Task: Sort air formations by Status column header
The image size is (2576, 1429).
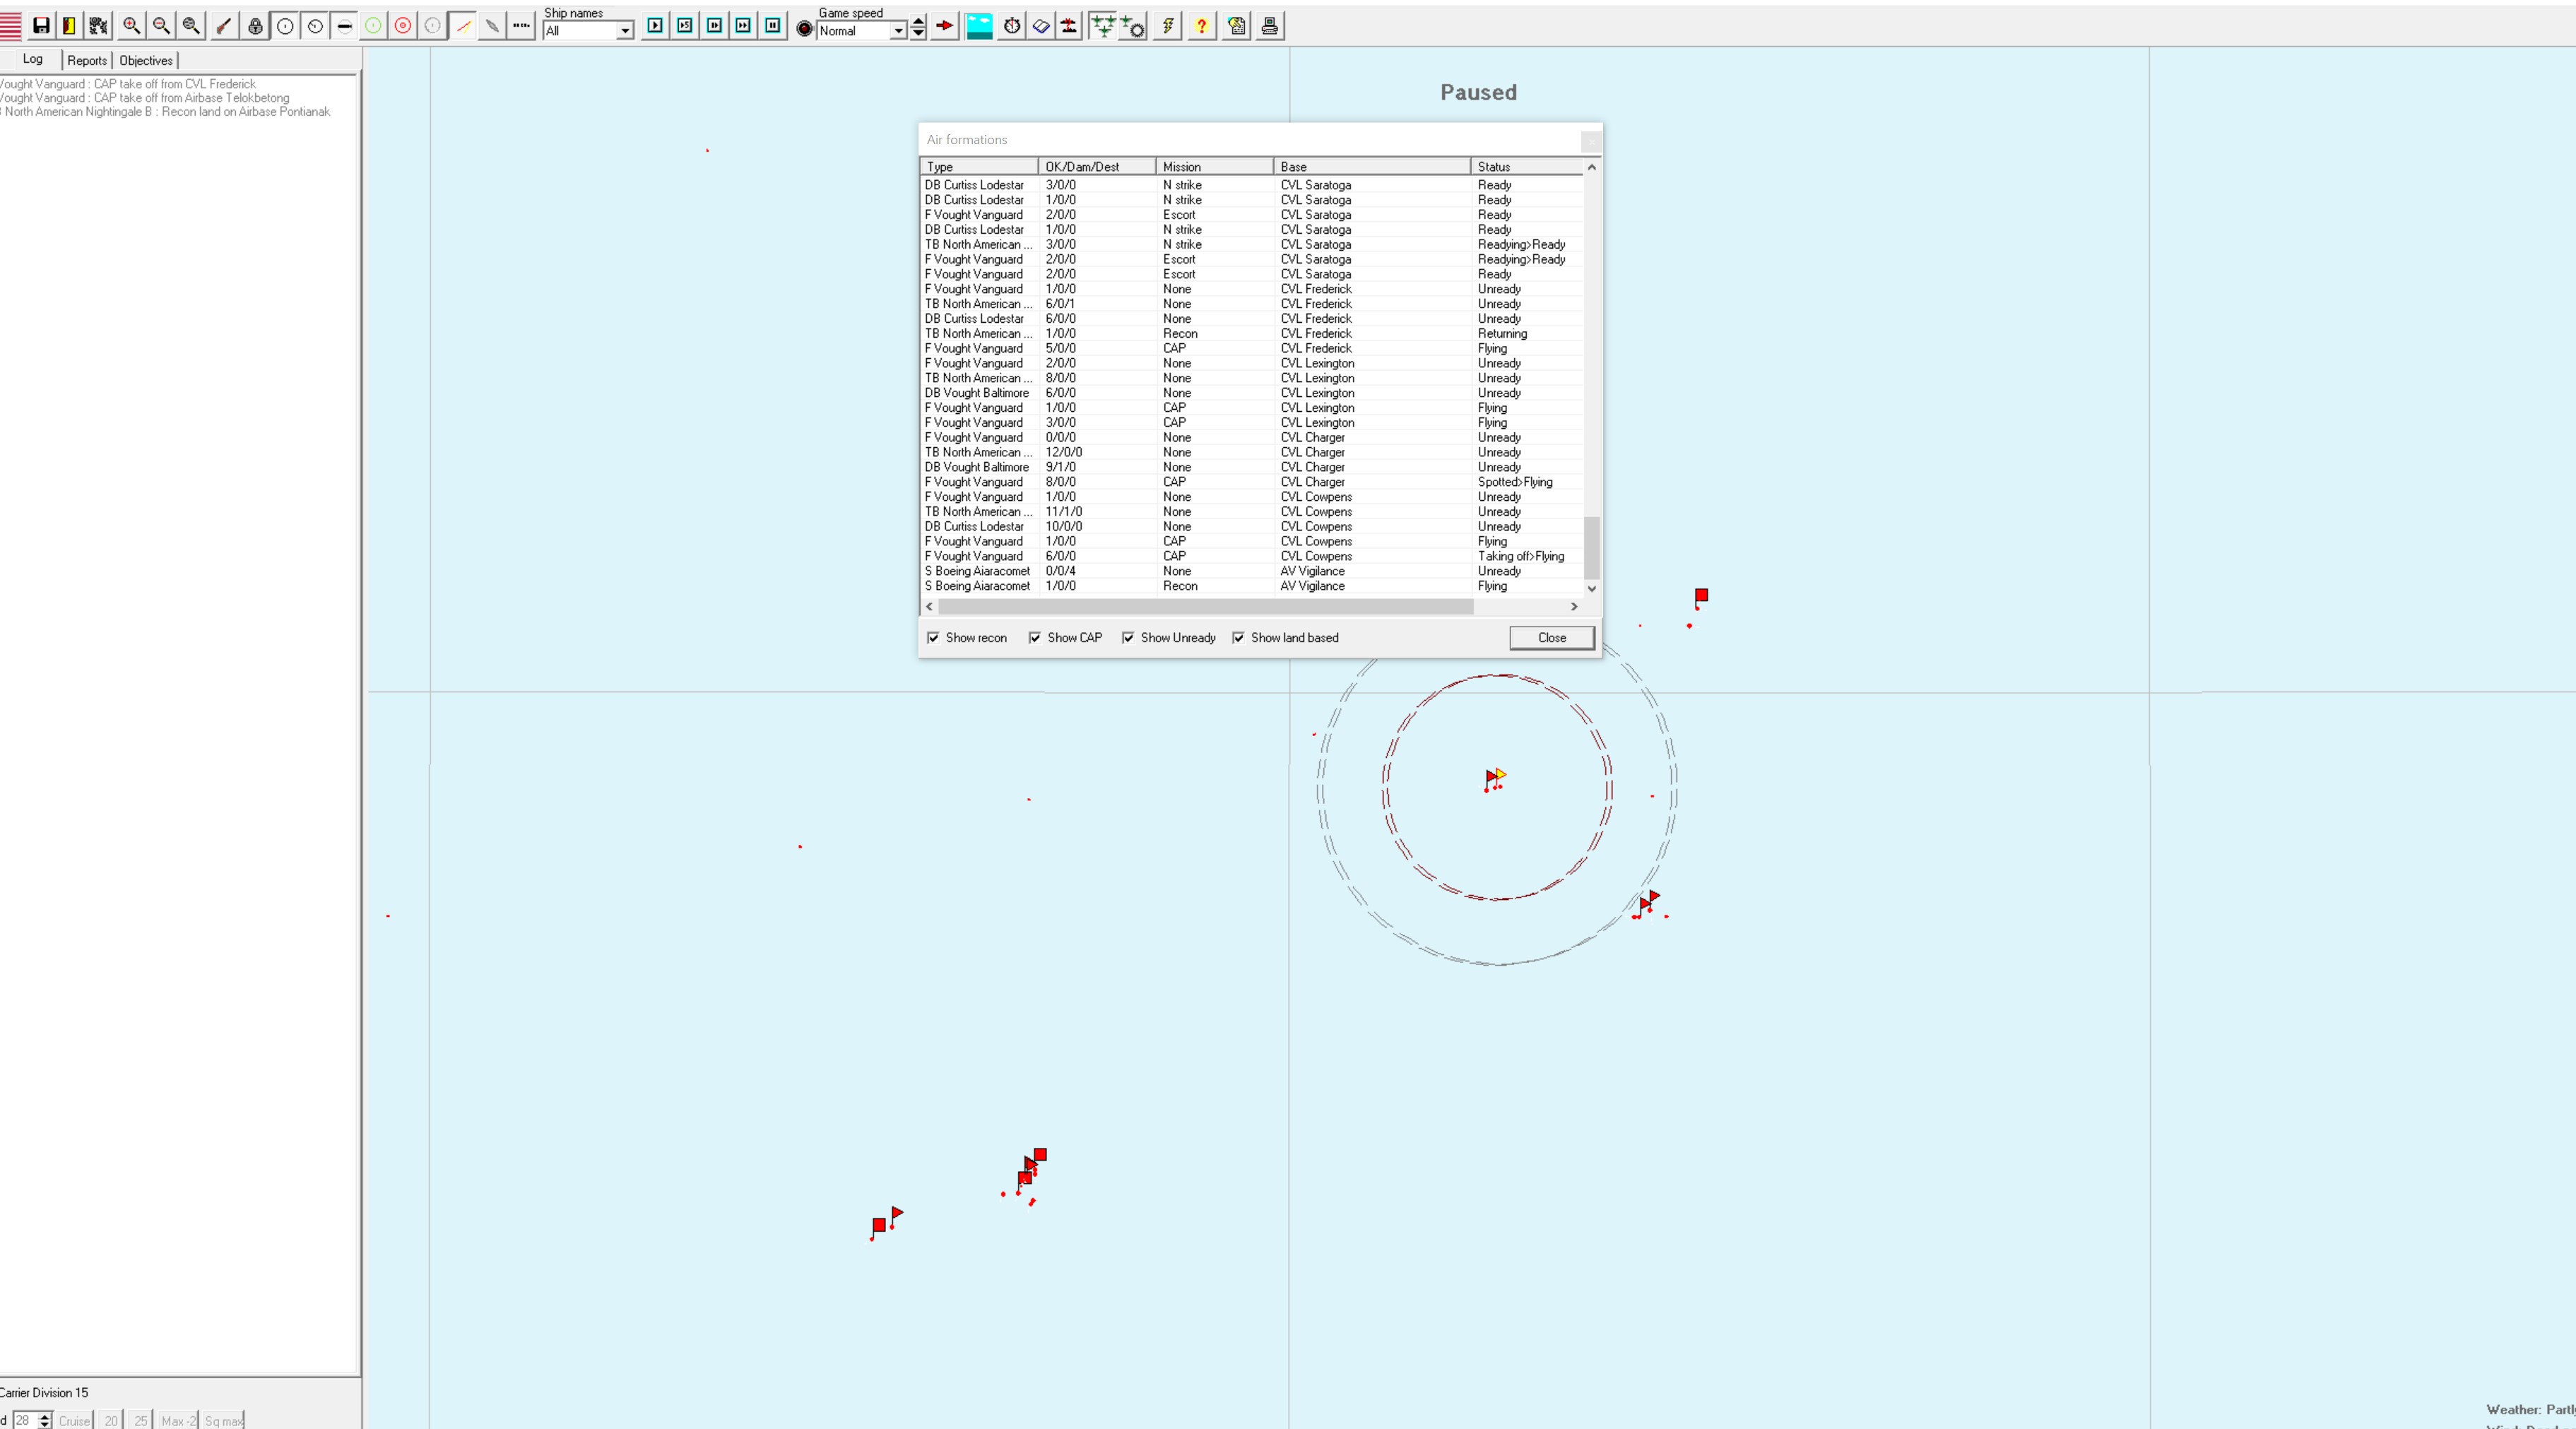Action: click(x=1526, y=167)
